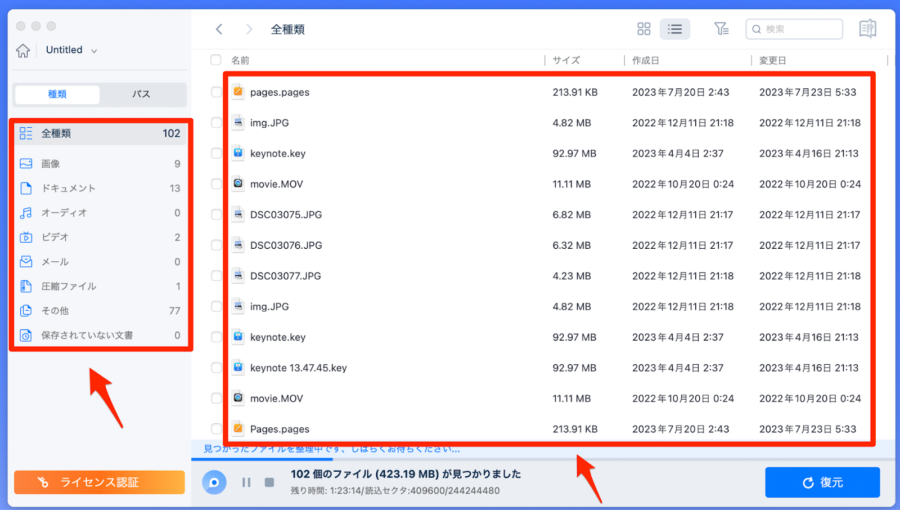Switch to the 種類 tab

tap(57, 94)
